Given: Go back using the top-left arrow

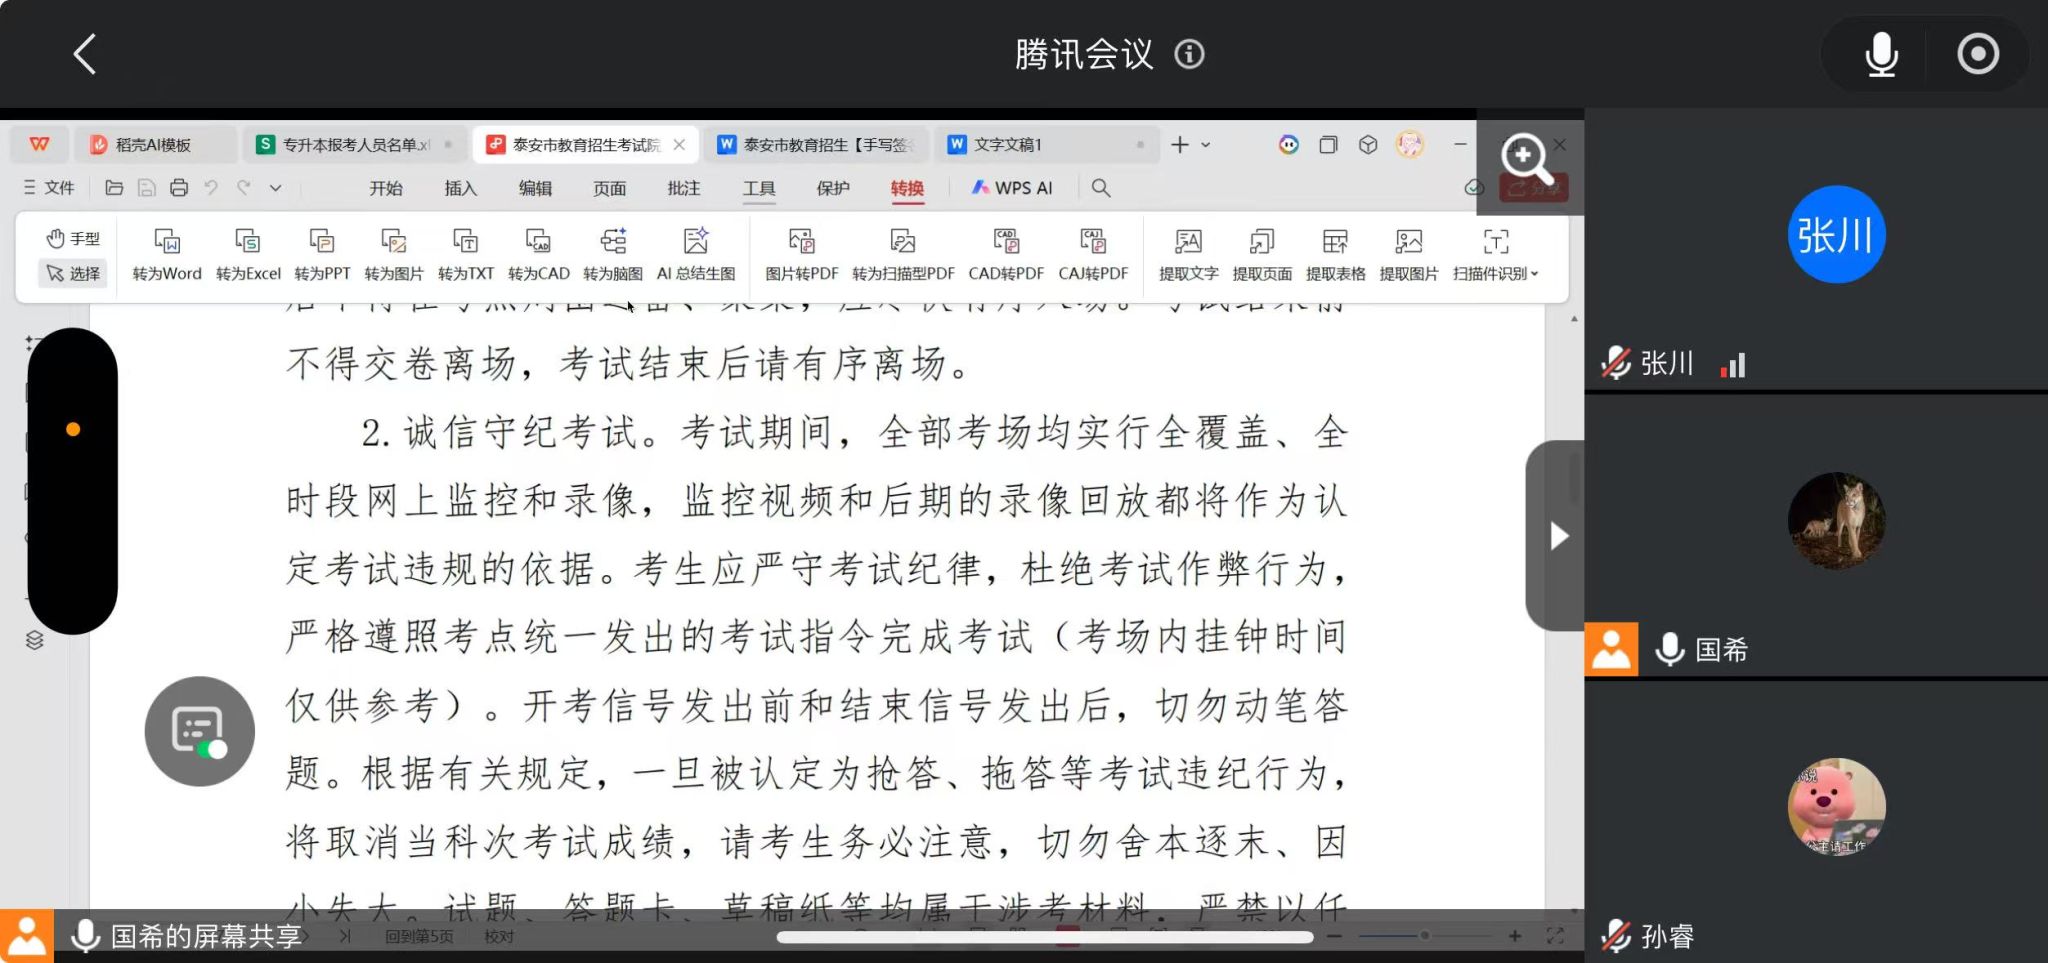Looking at the screenshot, I should (x=86, y=54).
